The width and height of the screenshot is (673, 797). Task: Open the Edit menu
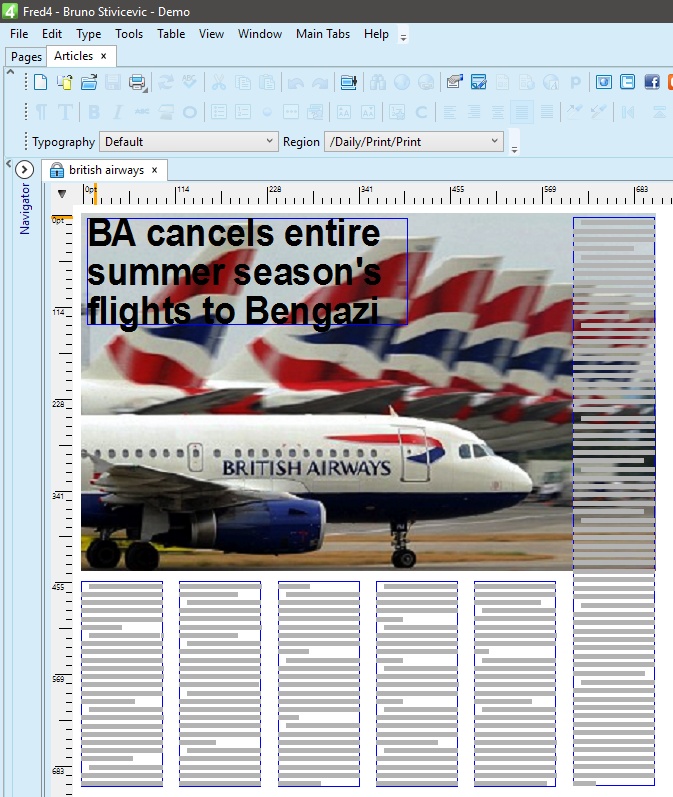coord(52,34)
